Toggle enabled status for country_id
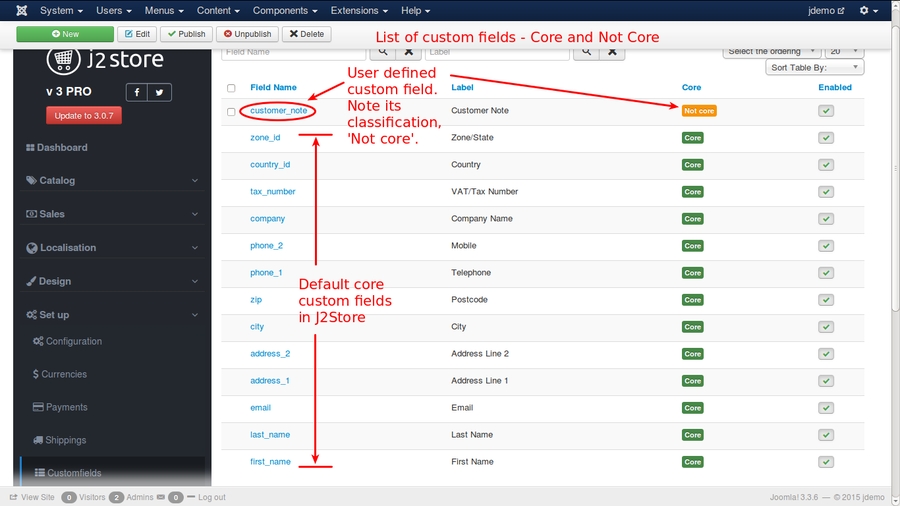Image resolution: width=900 pixels, height=506 pixels. (x=826, y=165)
